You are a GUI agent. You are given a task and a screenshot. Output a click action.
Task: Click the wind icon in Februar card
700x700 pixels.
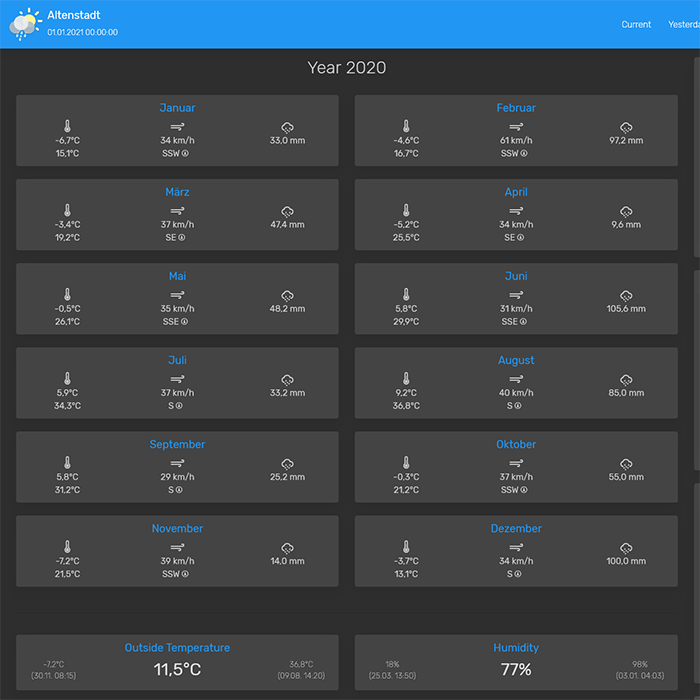[516, 127]
